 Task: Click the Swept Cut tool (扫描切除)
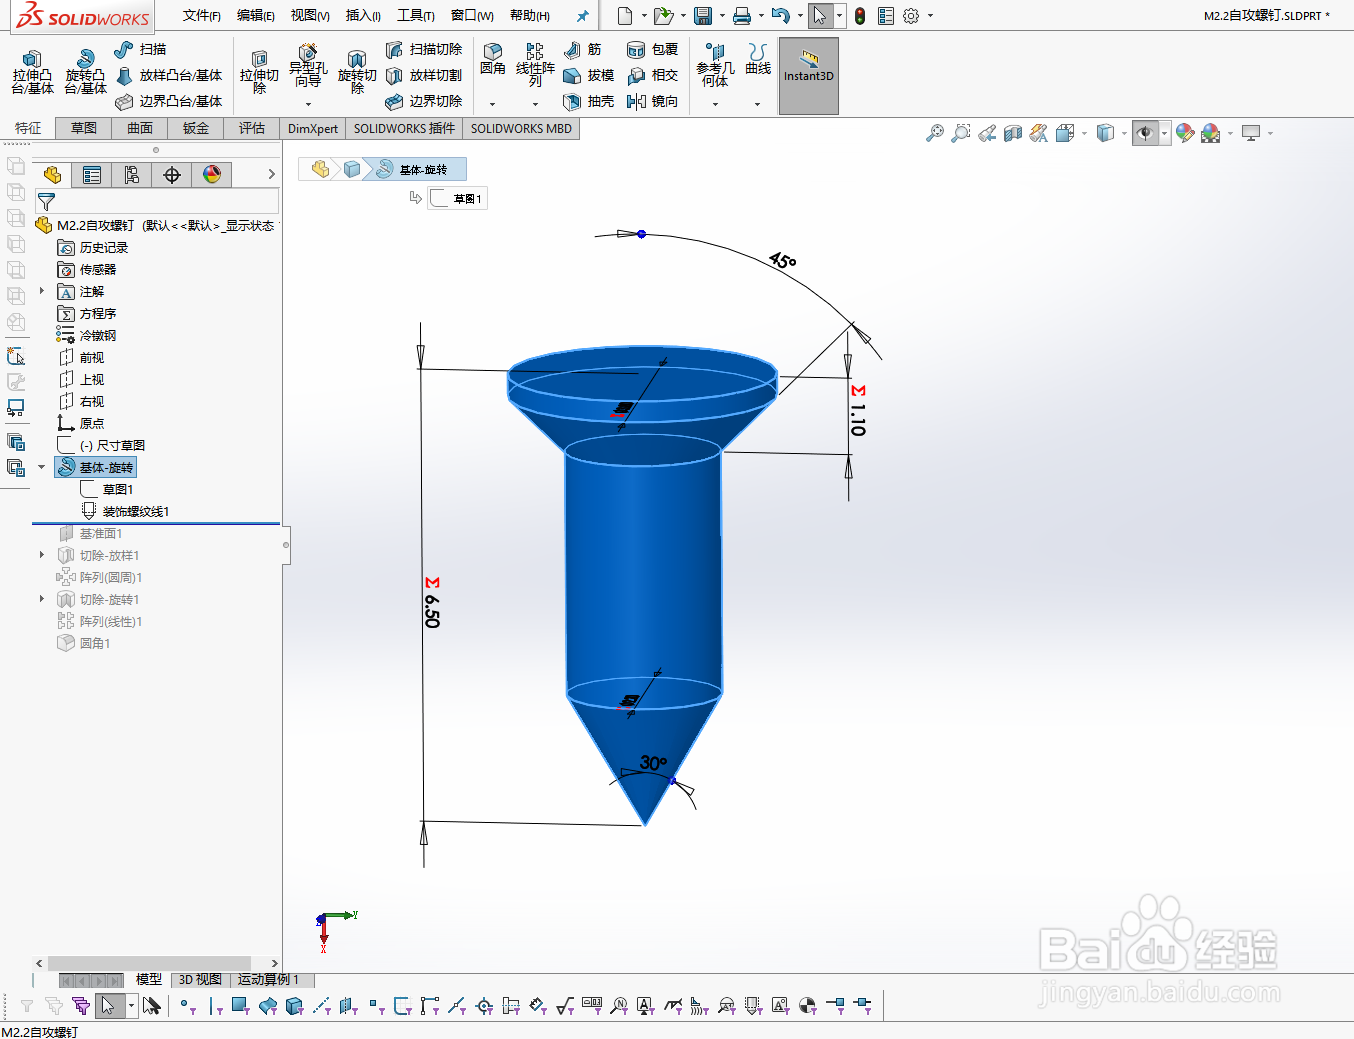coord(424,49)
